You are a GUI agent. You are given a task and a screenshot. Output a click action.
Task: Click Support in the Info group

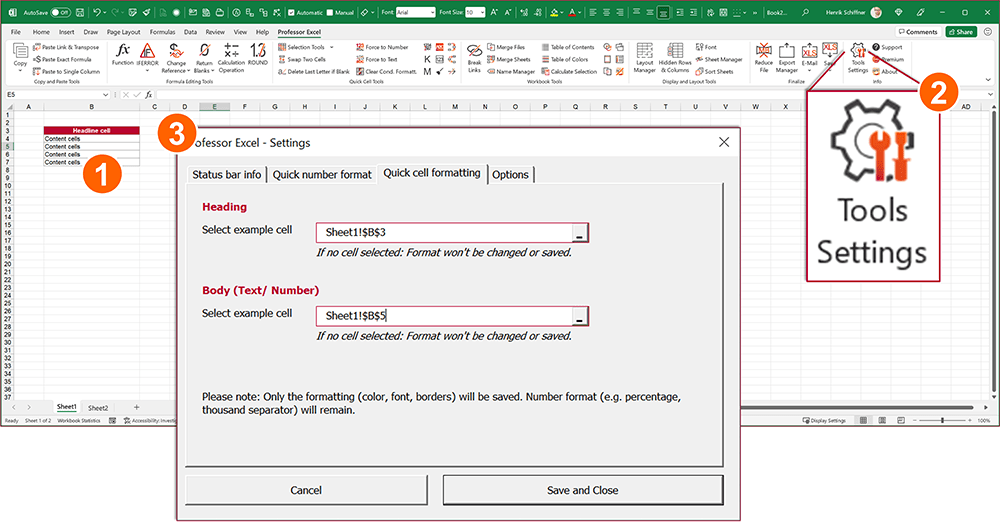point(887,47)
